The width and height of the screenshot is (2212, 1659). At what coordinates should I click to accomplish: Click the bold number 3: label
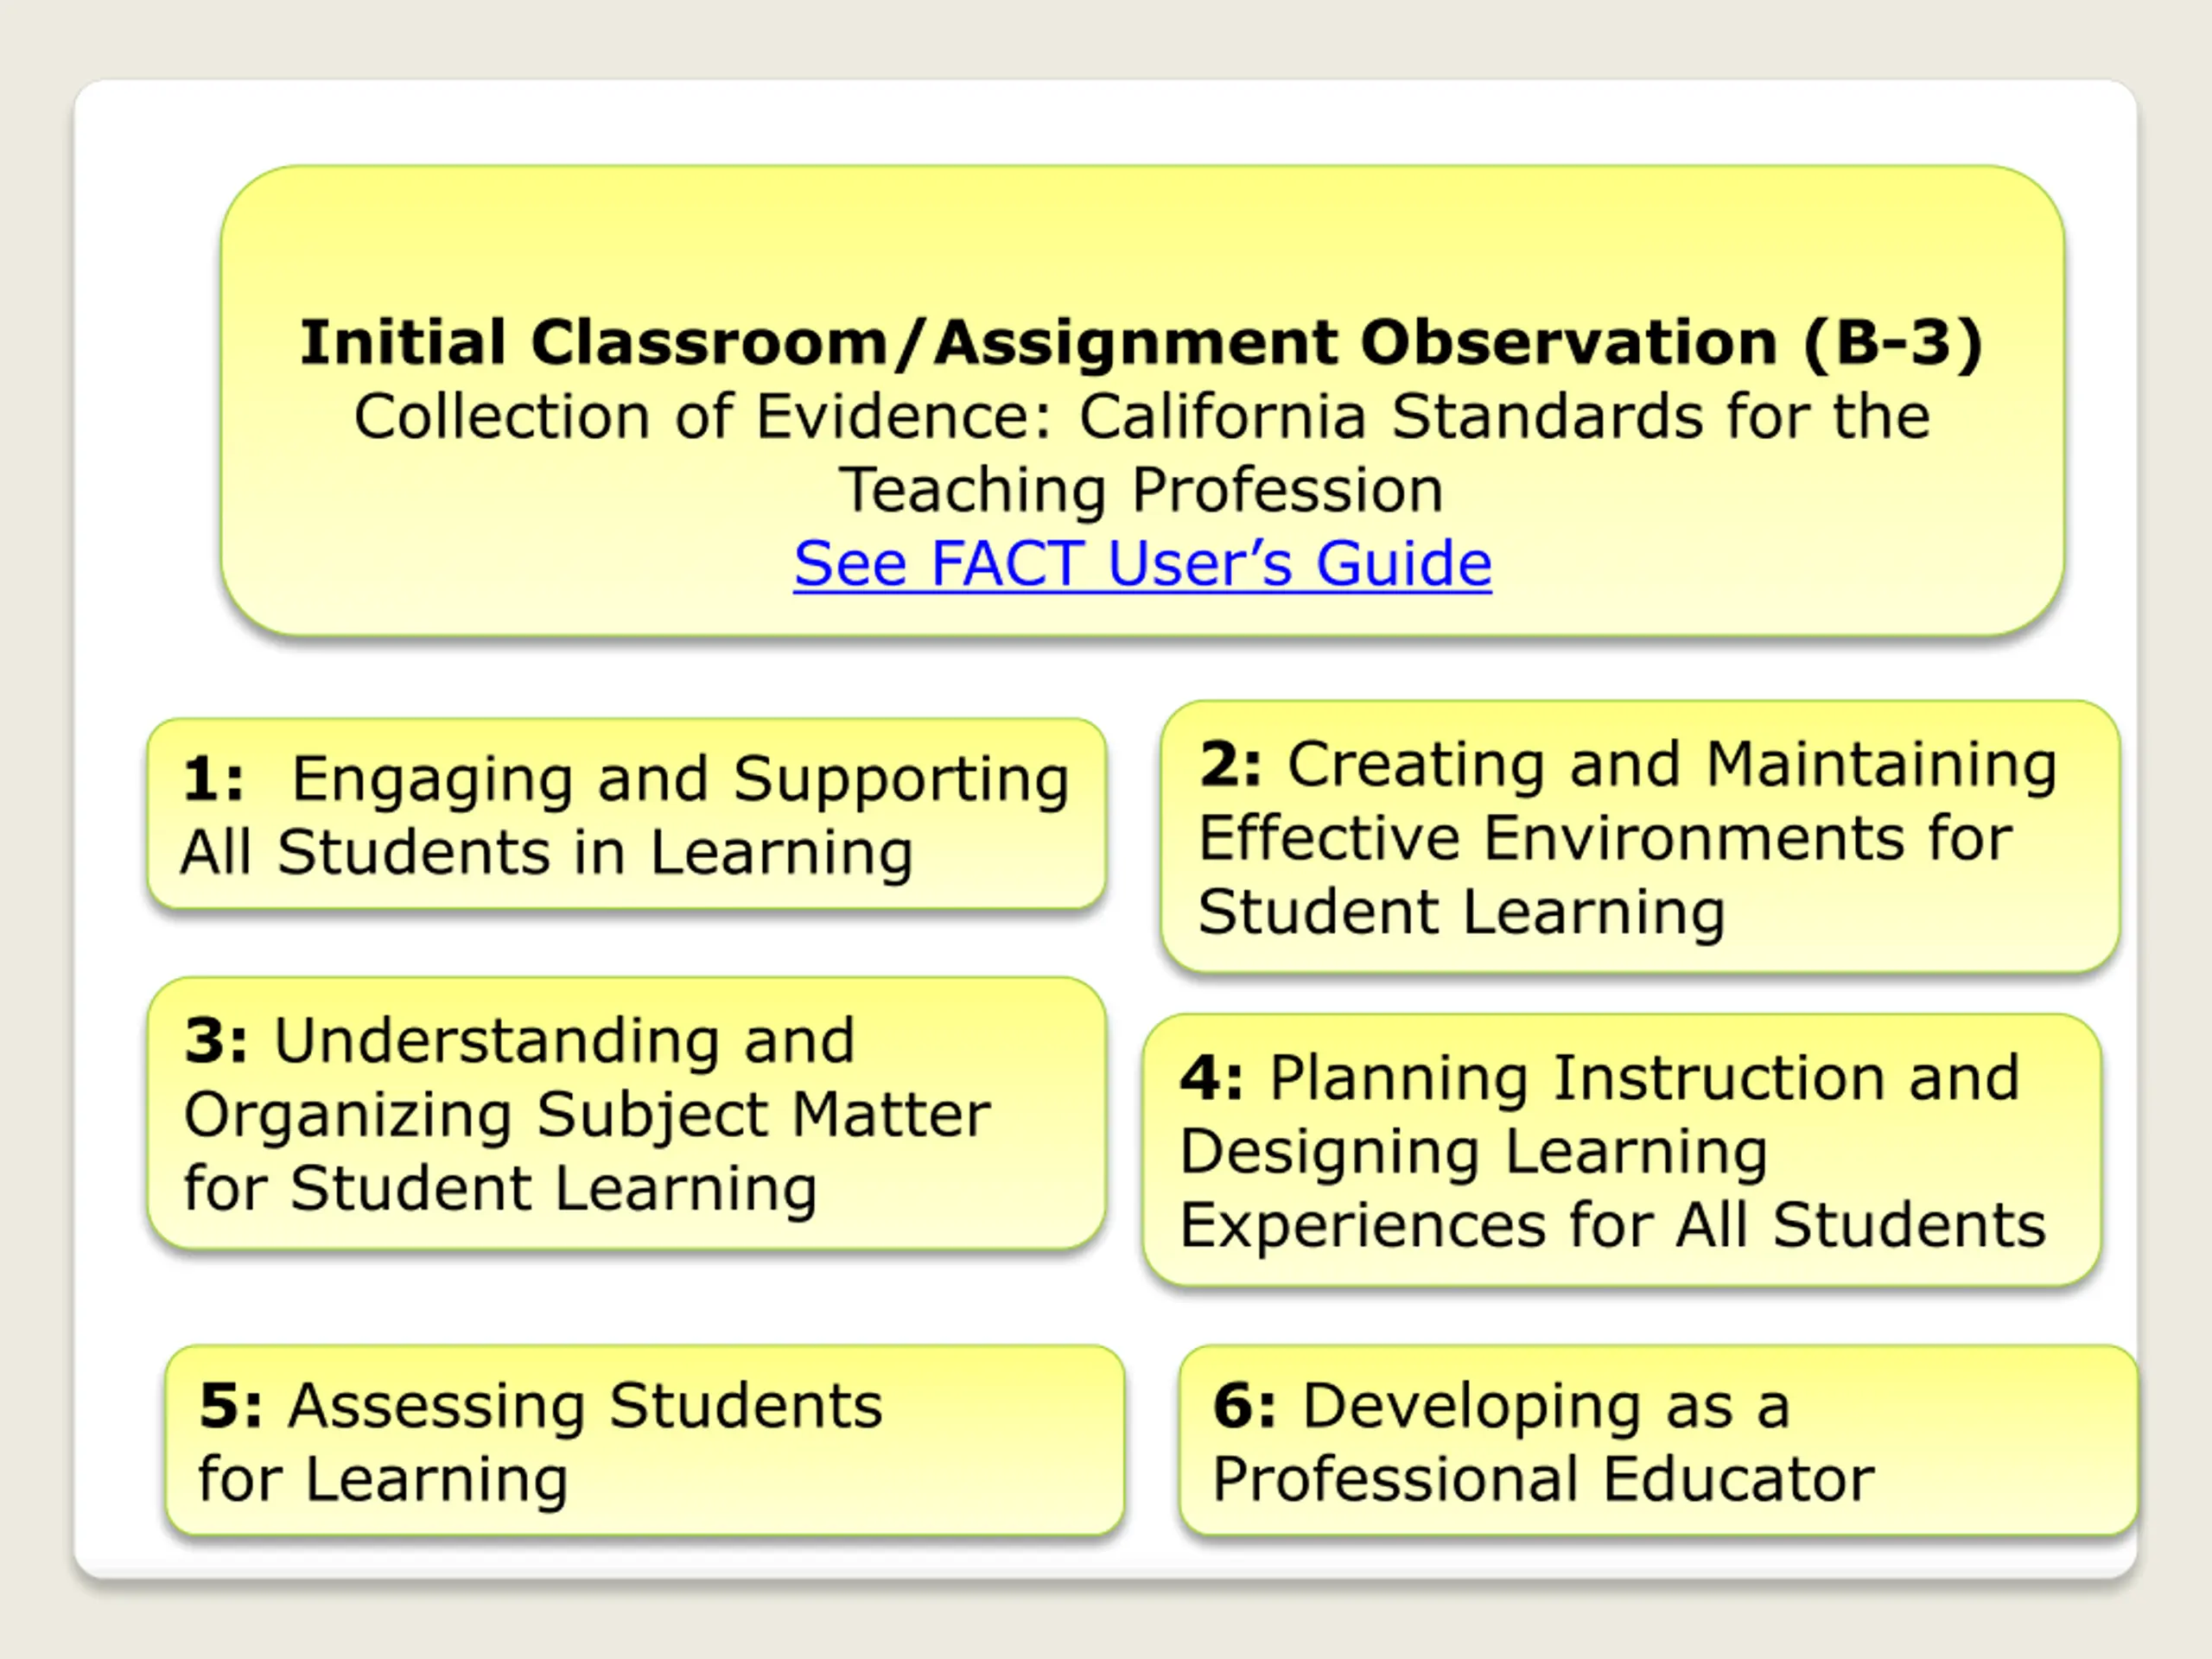(x=216, y=1041)
